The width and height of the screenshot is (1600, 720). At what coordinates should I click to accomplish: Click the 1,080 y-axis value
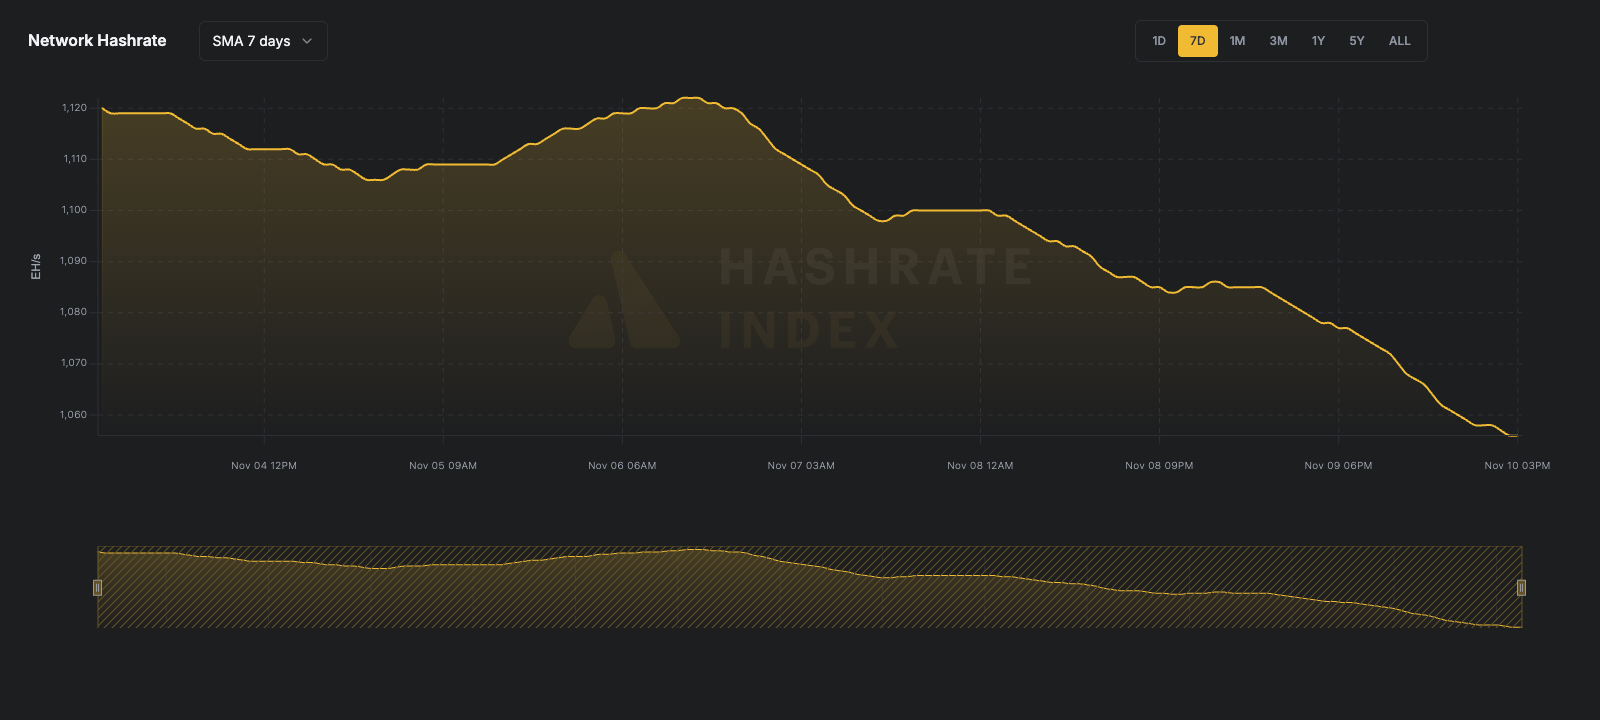coord(74,312)
